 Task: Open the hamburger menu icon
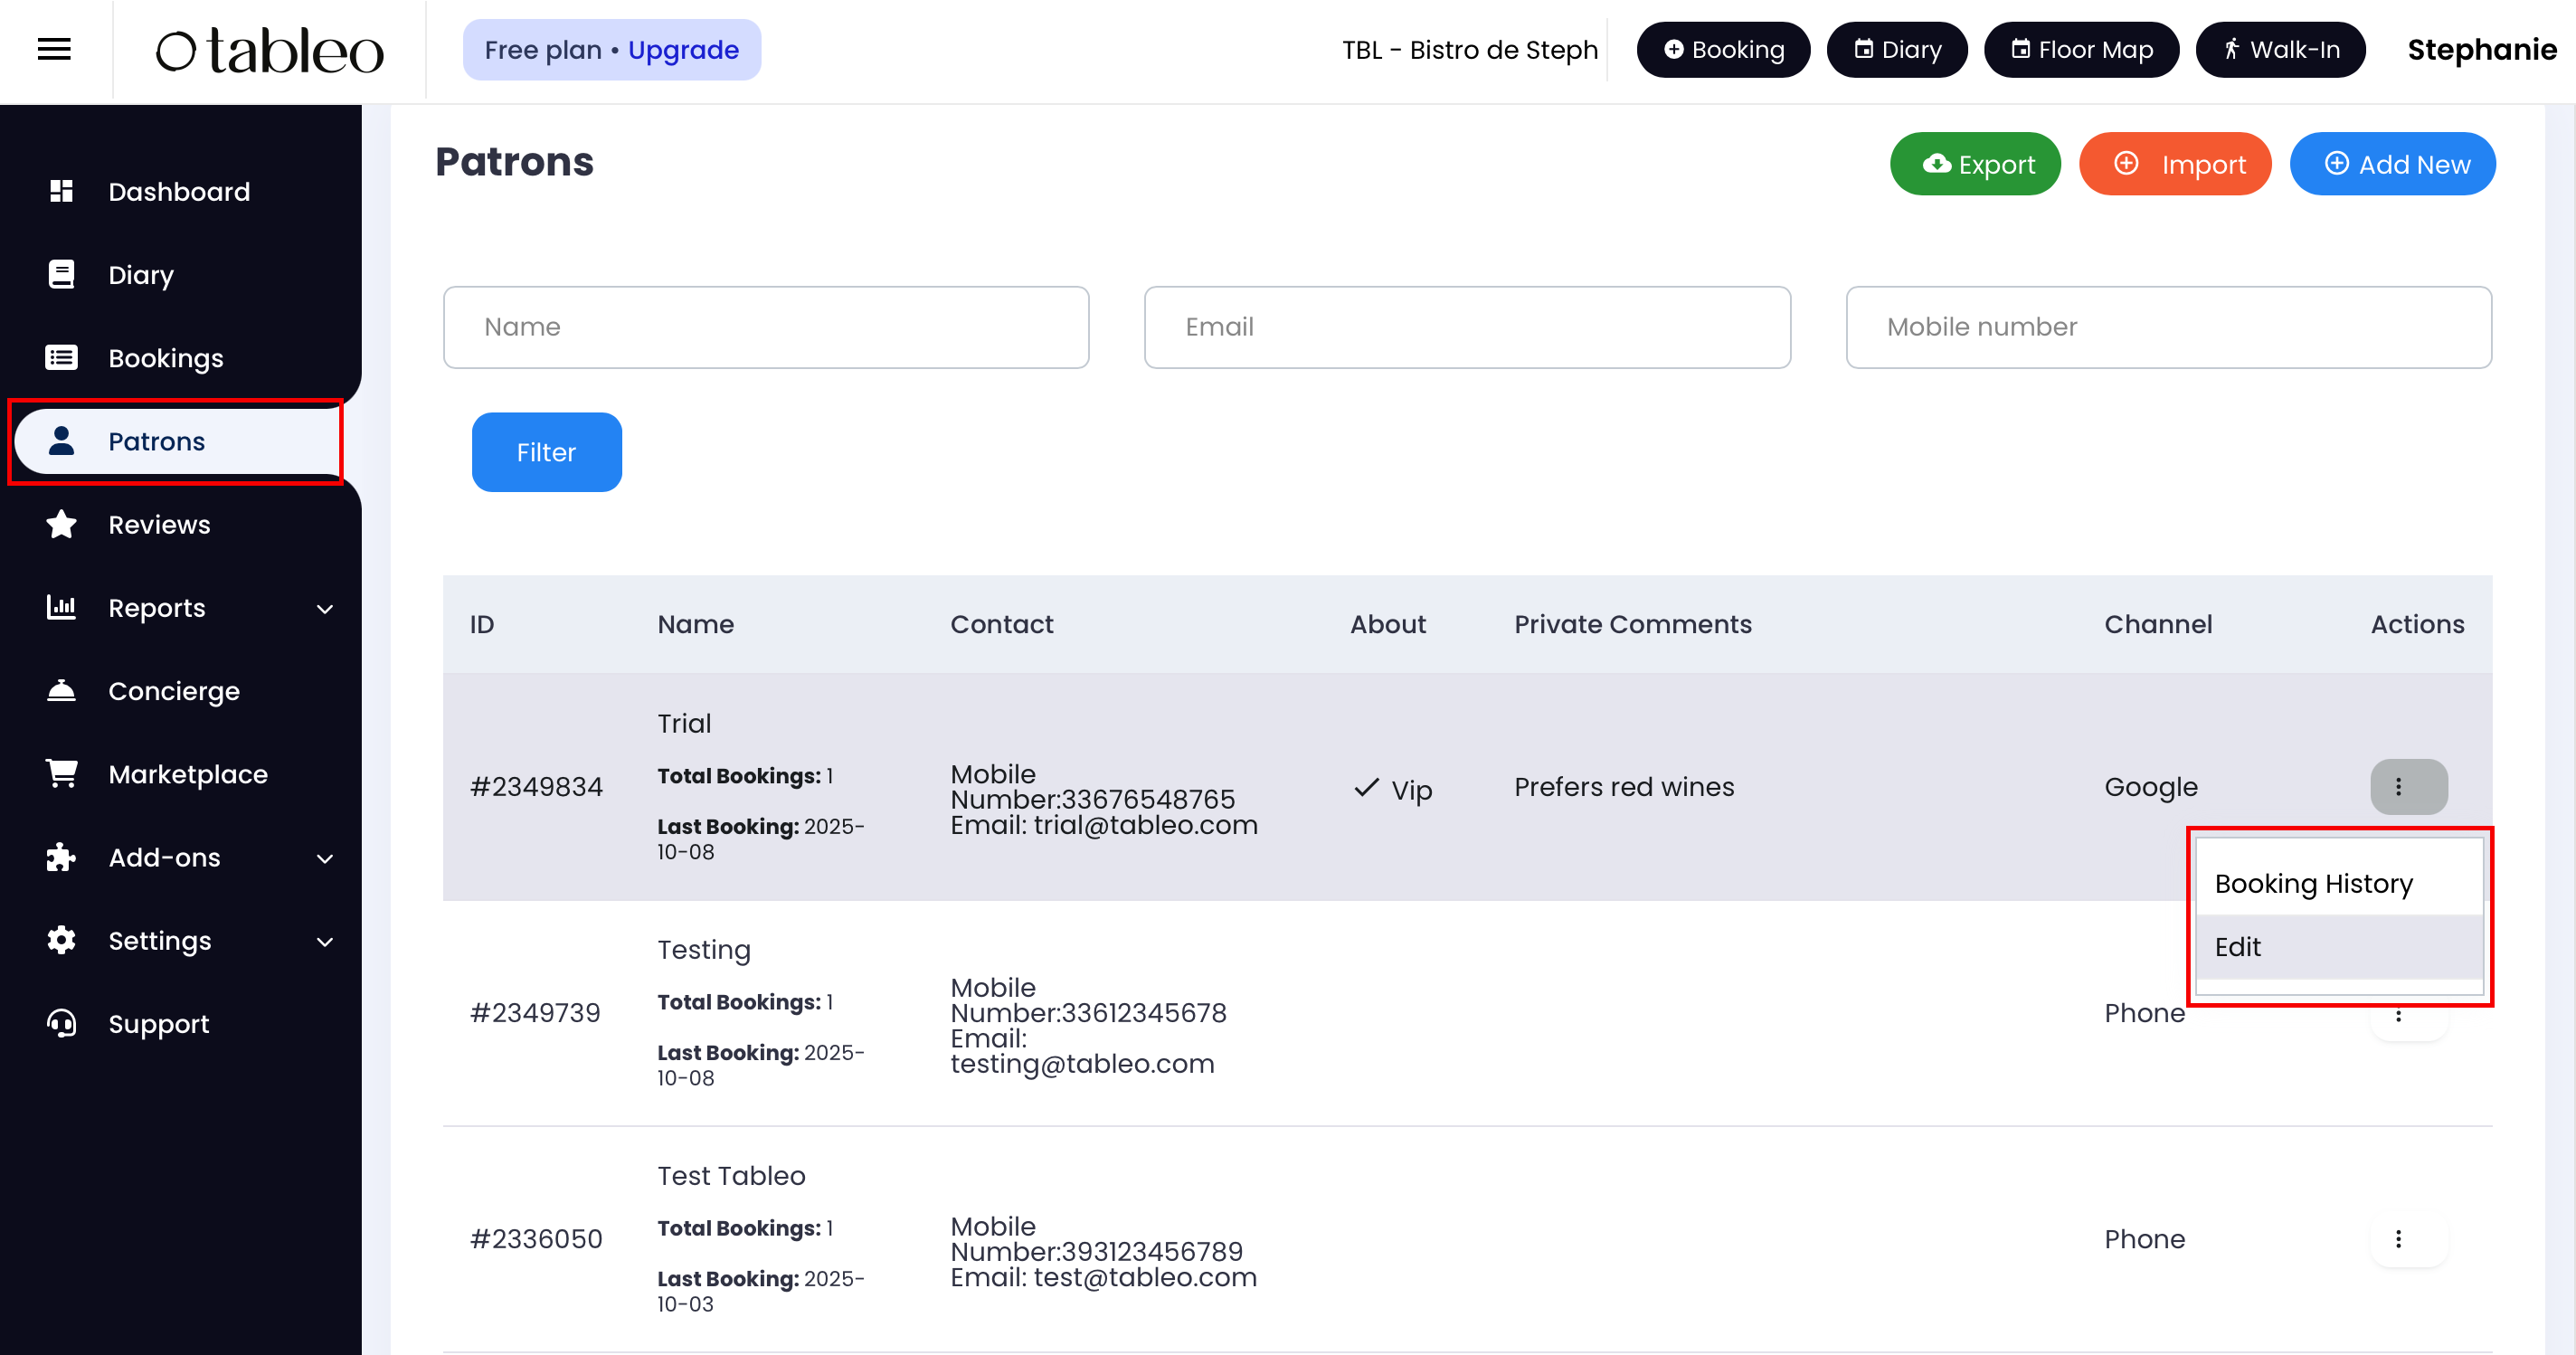(x=54, y=49)
